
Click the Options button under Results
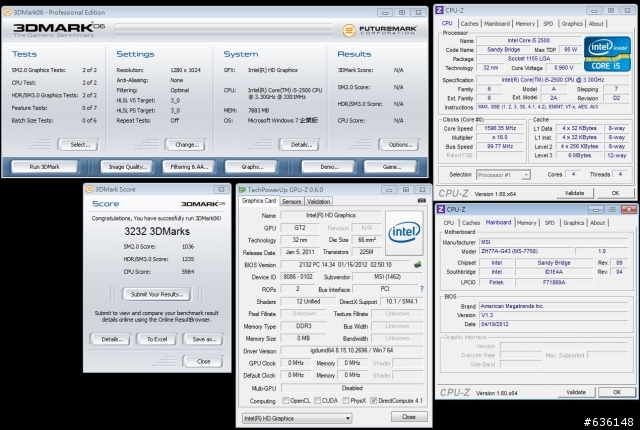400,144
